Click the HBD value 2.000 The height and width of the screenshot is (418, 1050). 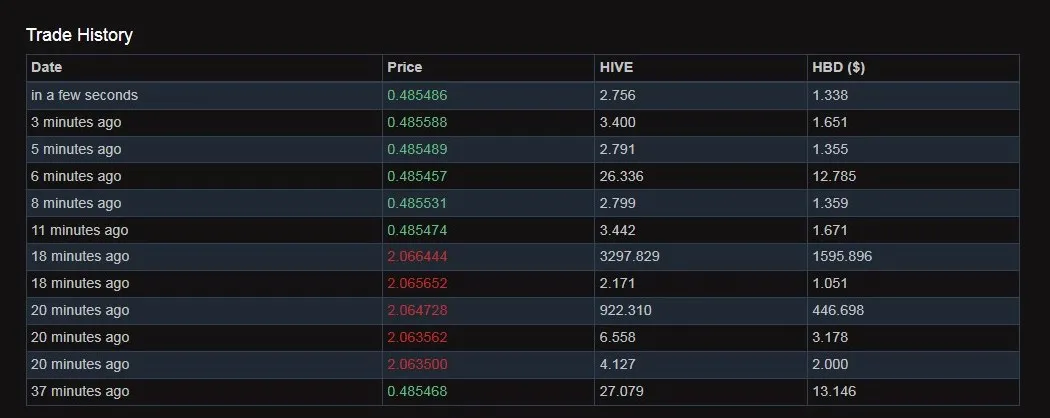click(x=830, y=365)
